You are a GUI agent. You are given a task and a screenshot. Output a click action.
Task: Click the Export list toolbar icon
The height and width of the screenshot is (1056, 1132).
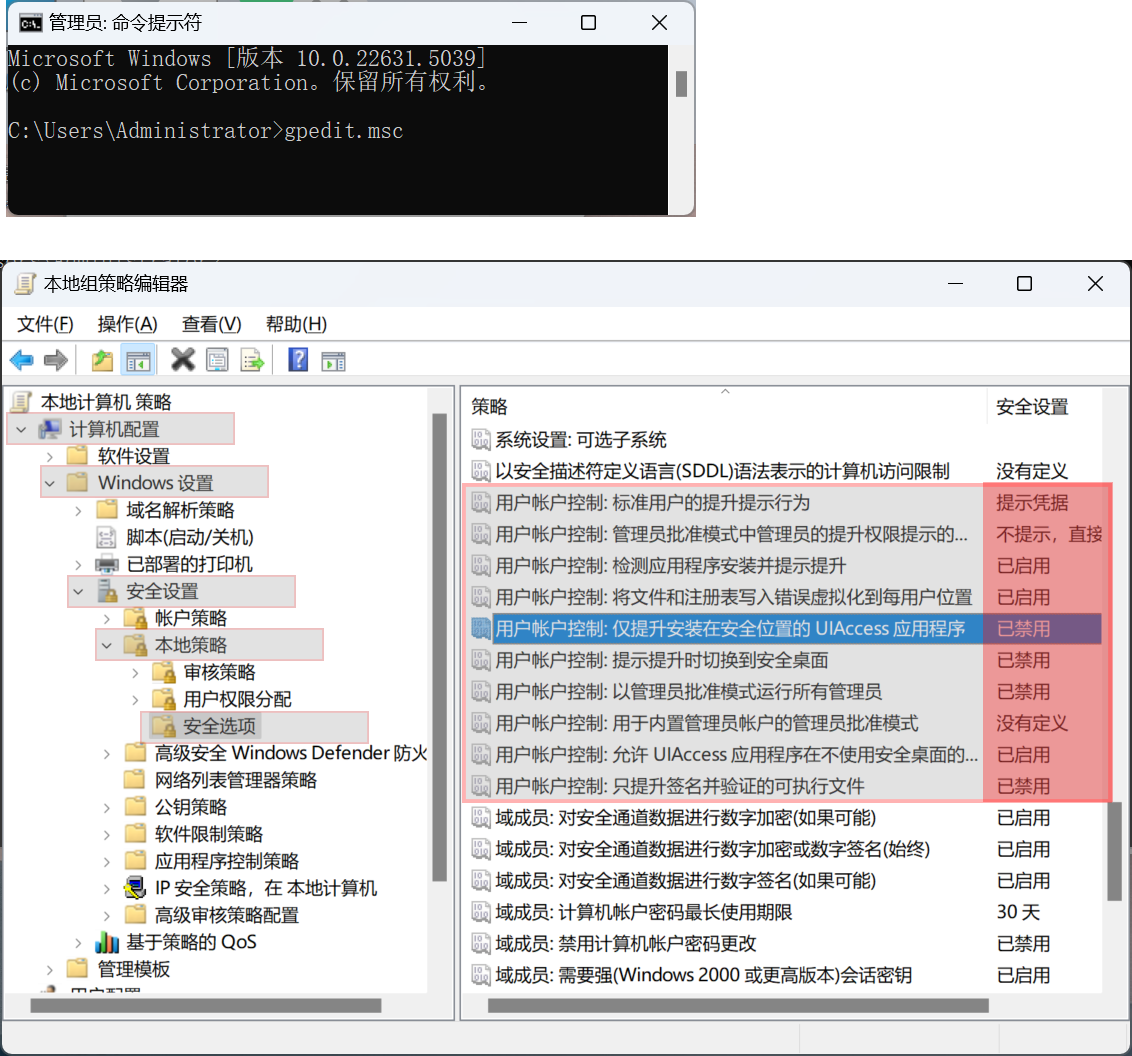coord(252,360)
